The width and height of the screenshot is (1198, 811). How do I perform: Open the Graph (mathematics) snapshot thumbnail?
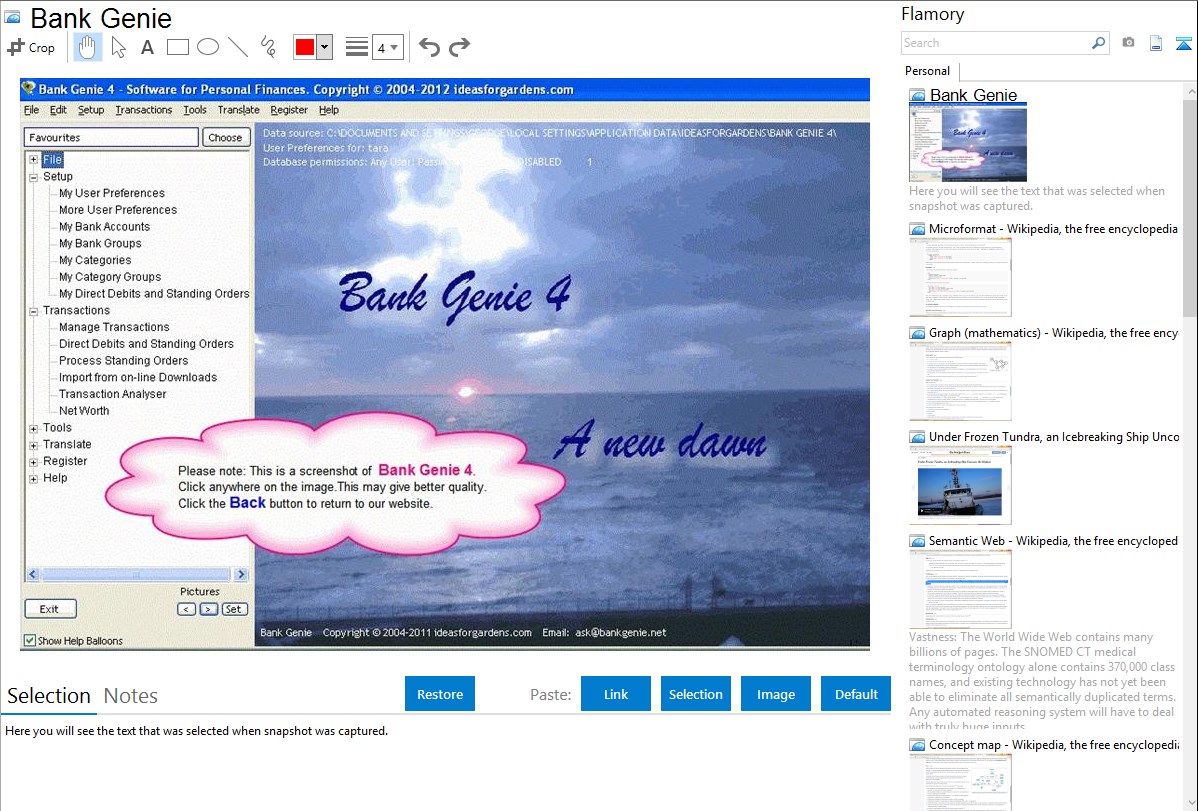(x=960, y=381)
